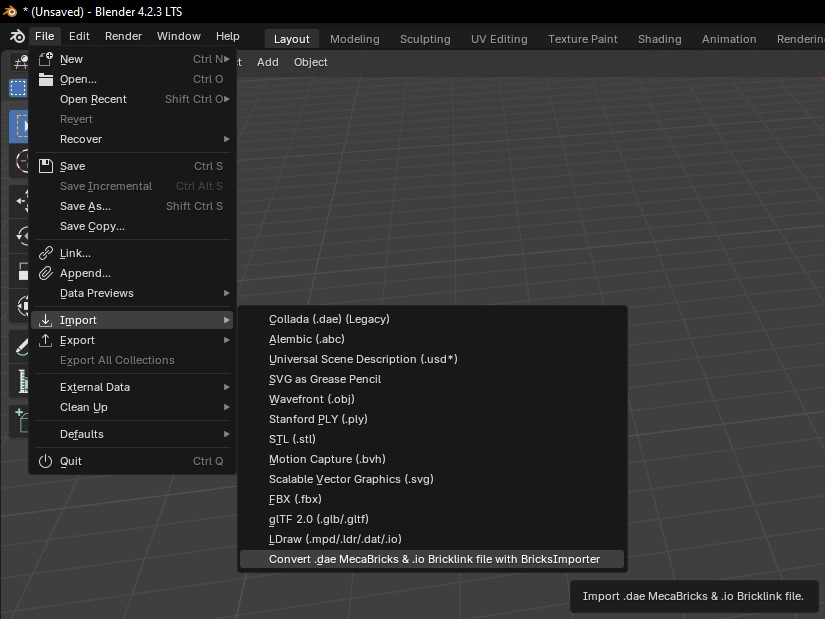Import with BricksImporter MecaBricks converter

pos(434,559)
